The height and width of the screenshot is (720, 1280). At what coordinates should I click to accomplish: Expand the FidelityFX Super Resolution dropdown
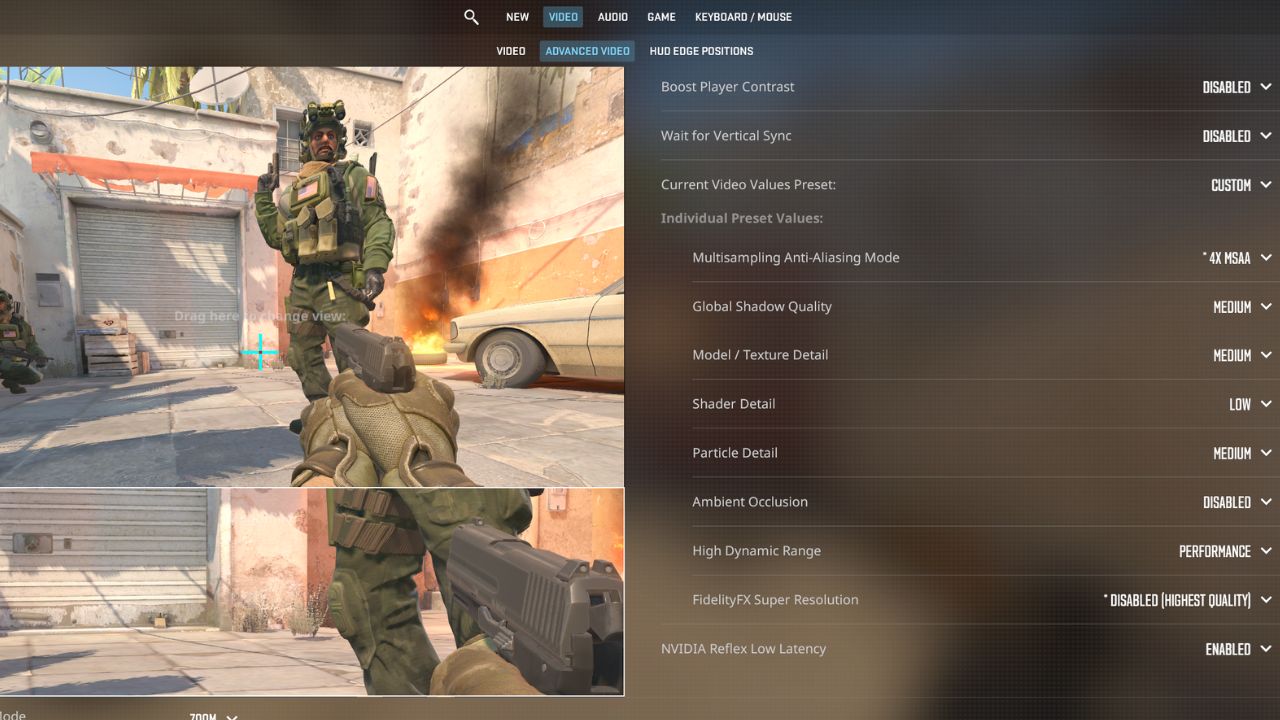pos(1186,600)
